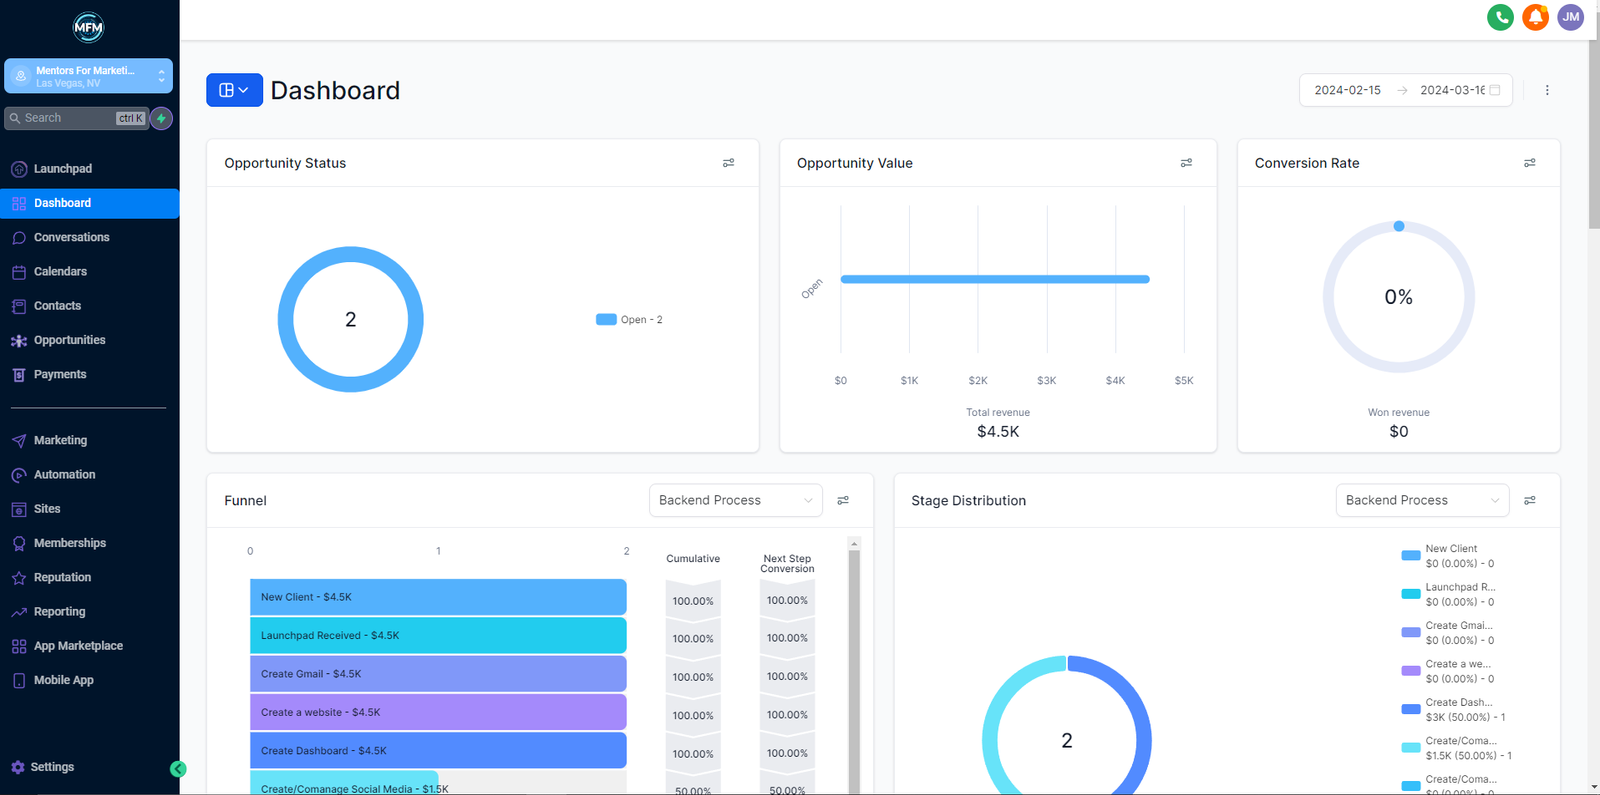Click the start date 2024-02-15 field

(1347, 90)
